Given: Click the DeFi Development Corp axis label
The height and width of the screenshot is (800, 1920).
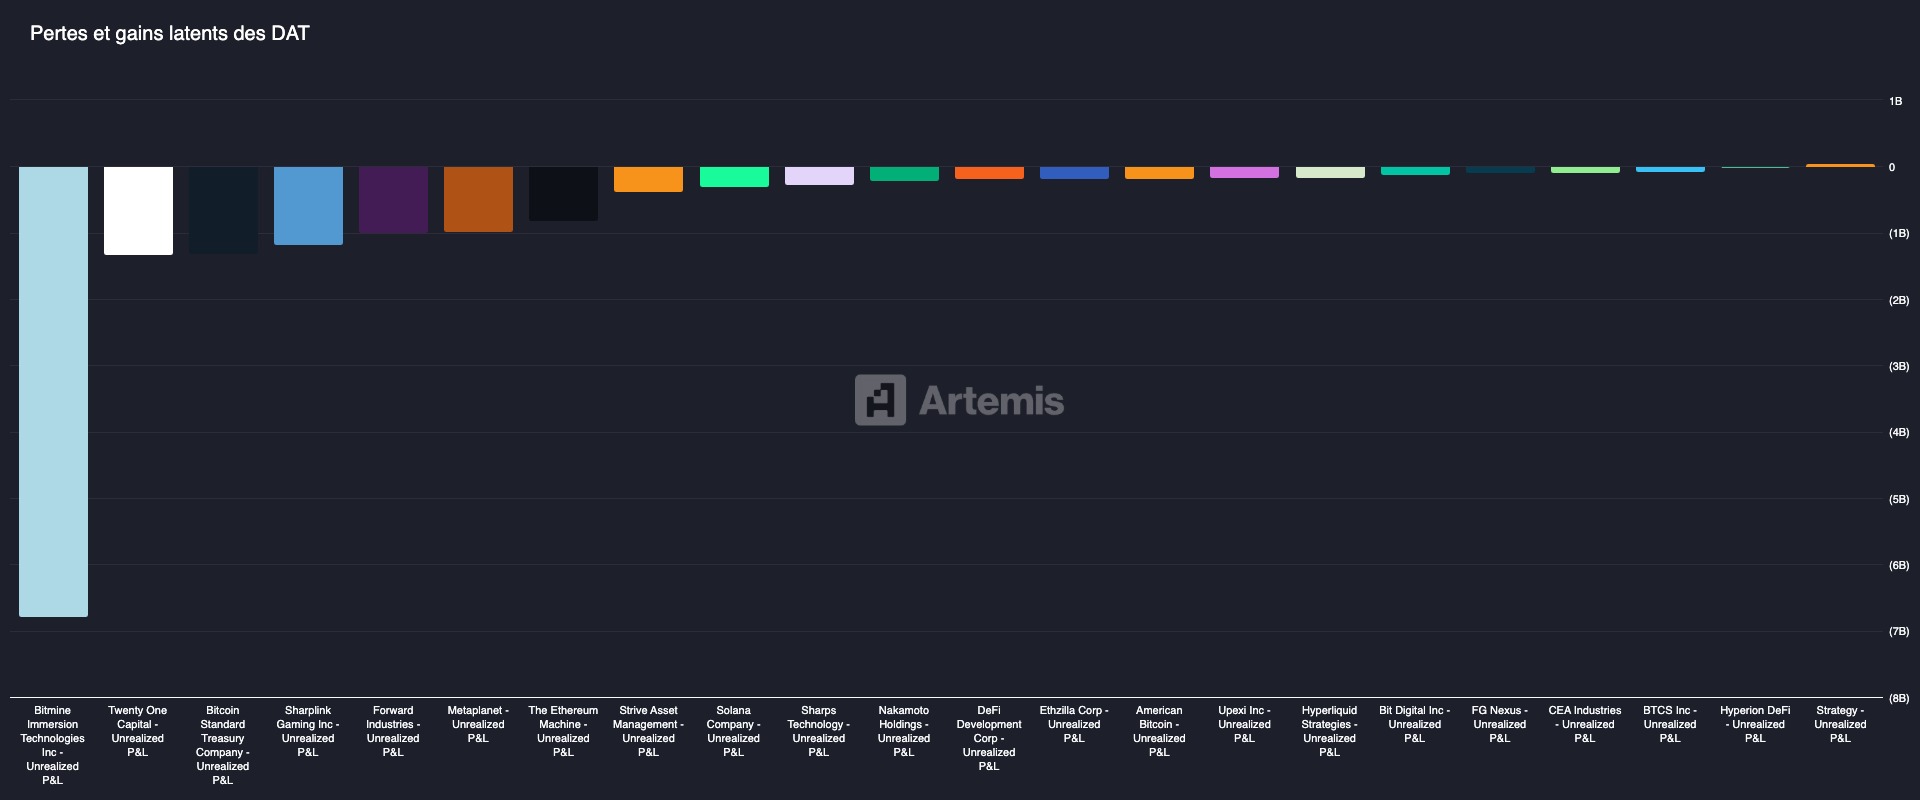Looking at the screenshot, I should 989,738.
